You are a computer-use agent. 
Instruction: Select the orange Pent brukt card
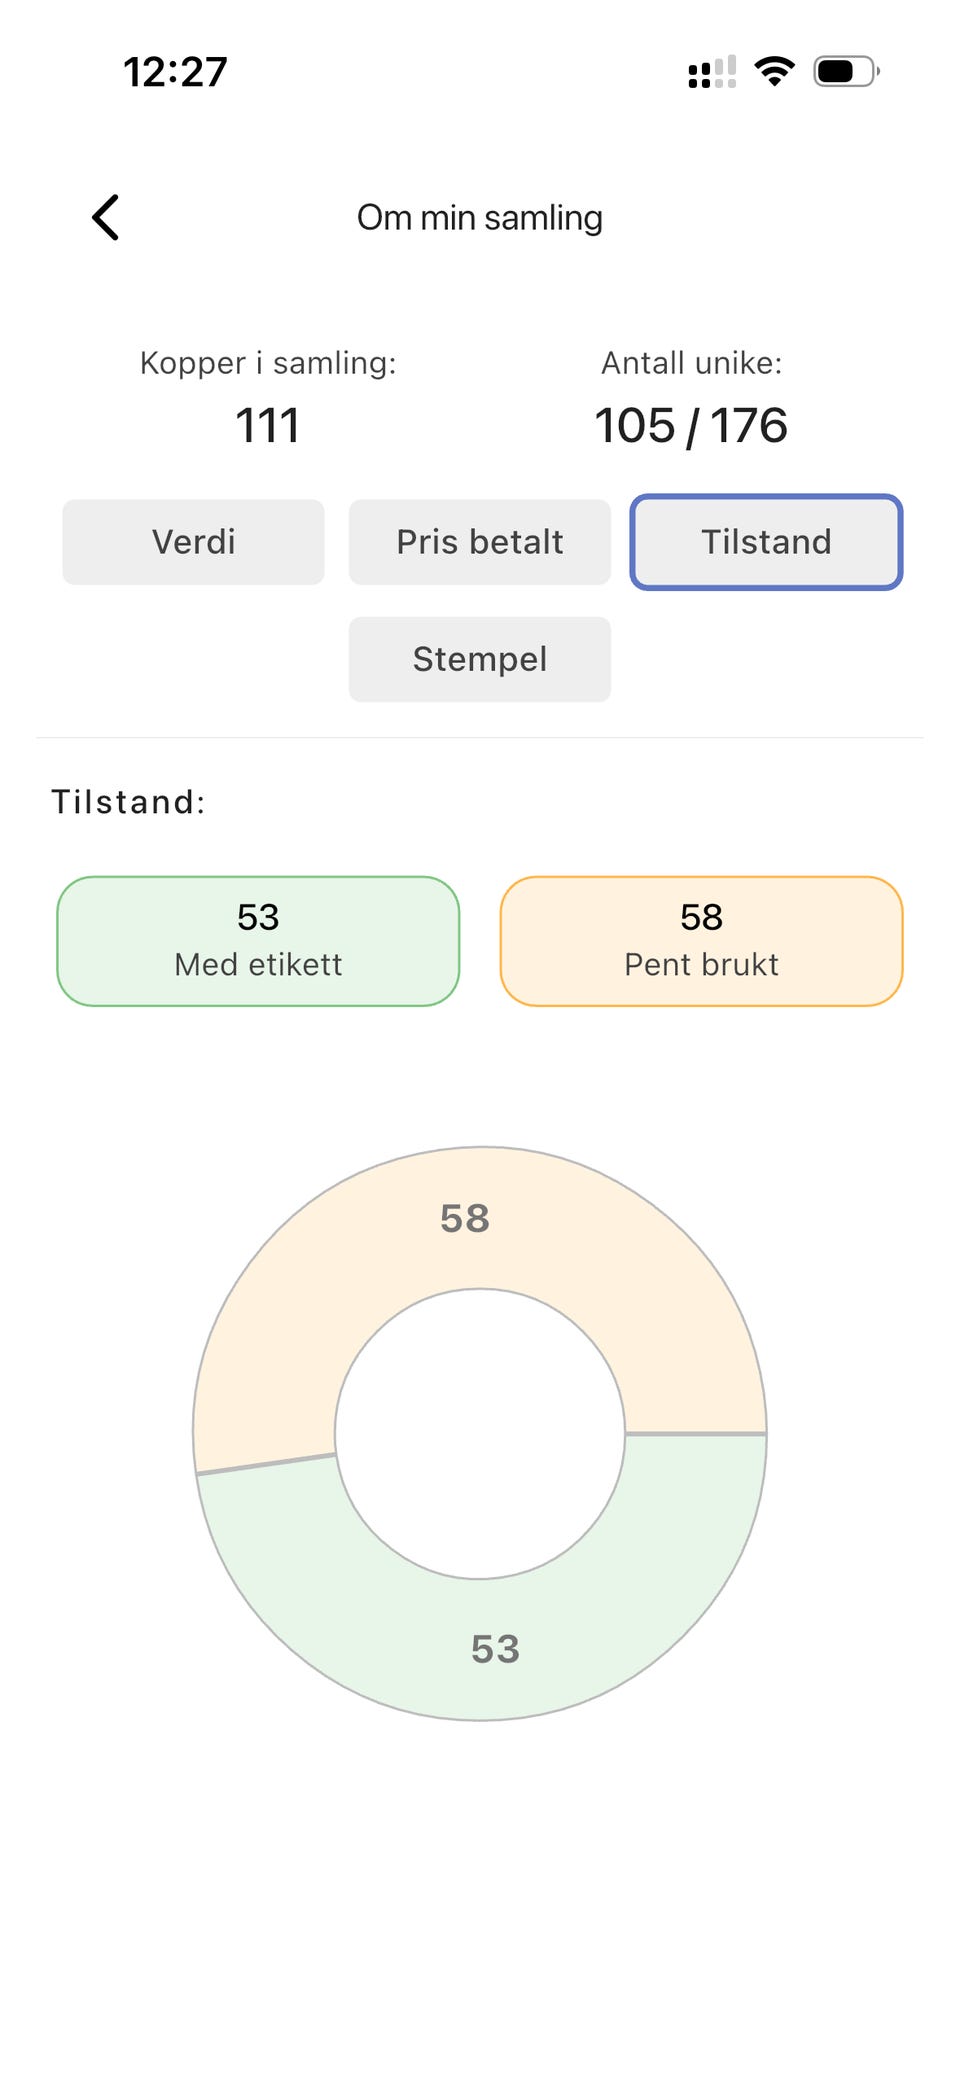(x=701, y=941)
